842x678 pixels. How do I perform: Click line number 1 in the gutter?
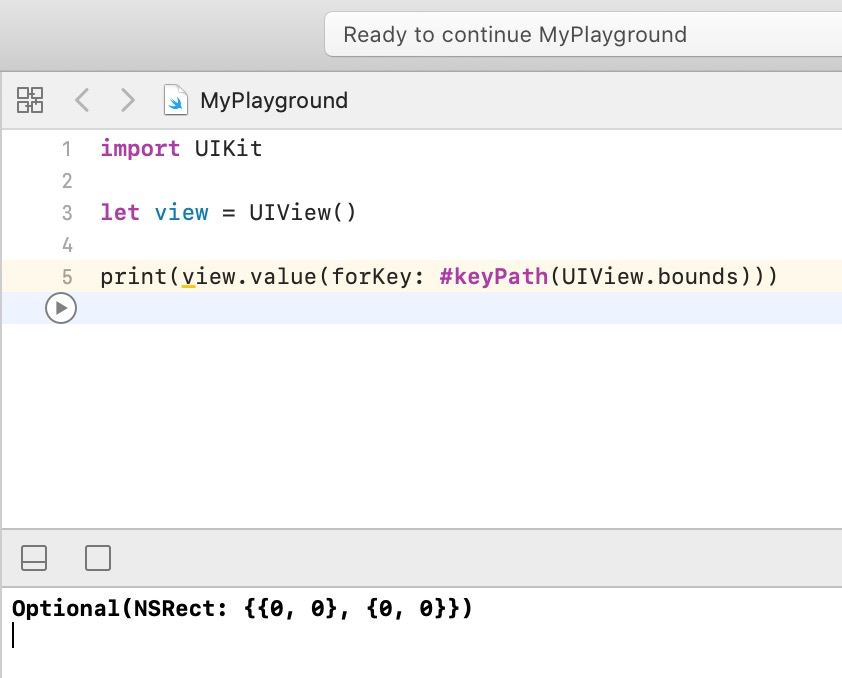pyautogui.click(x=67, y=149)
